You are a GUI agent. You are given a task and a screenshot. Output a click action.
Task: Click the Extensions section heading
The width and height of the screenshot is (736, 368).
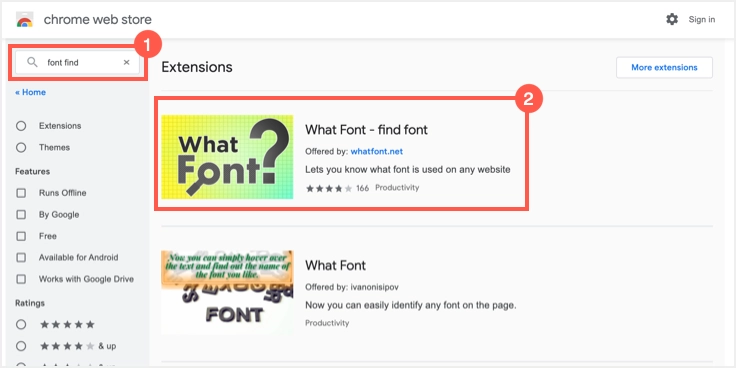197,67
